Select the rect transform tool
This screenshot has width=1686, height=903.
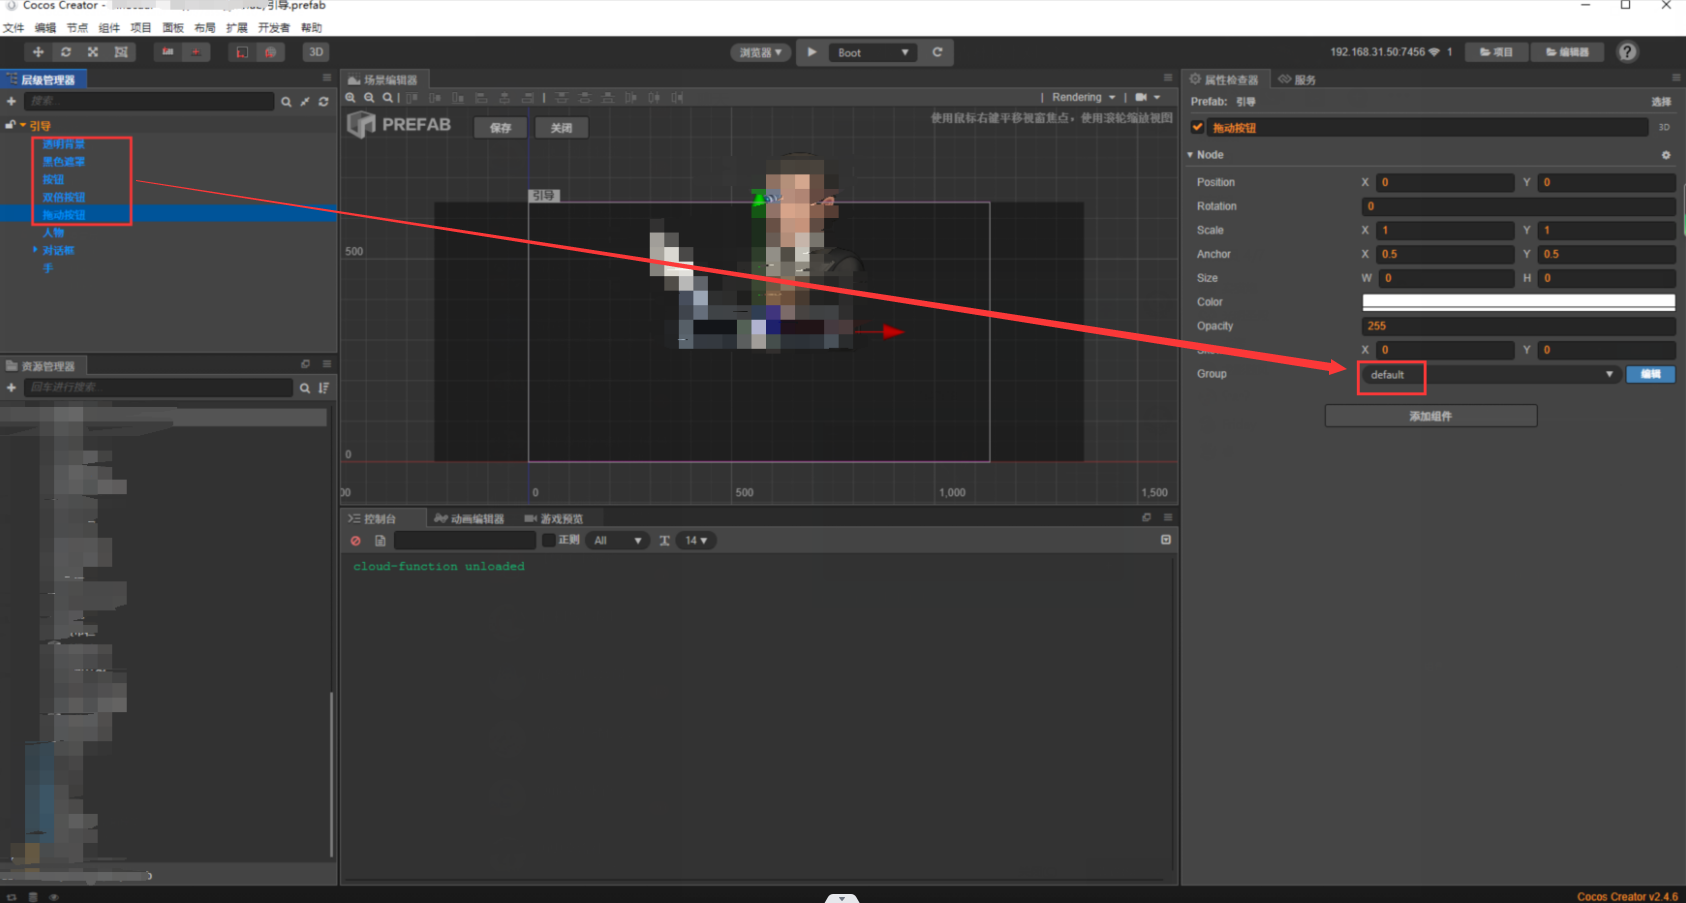coord(121,52)
